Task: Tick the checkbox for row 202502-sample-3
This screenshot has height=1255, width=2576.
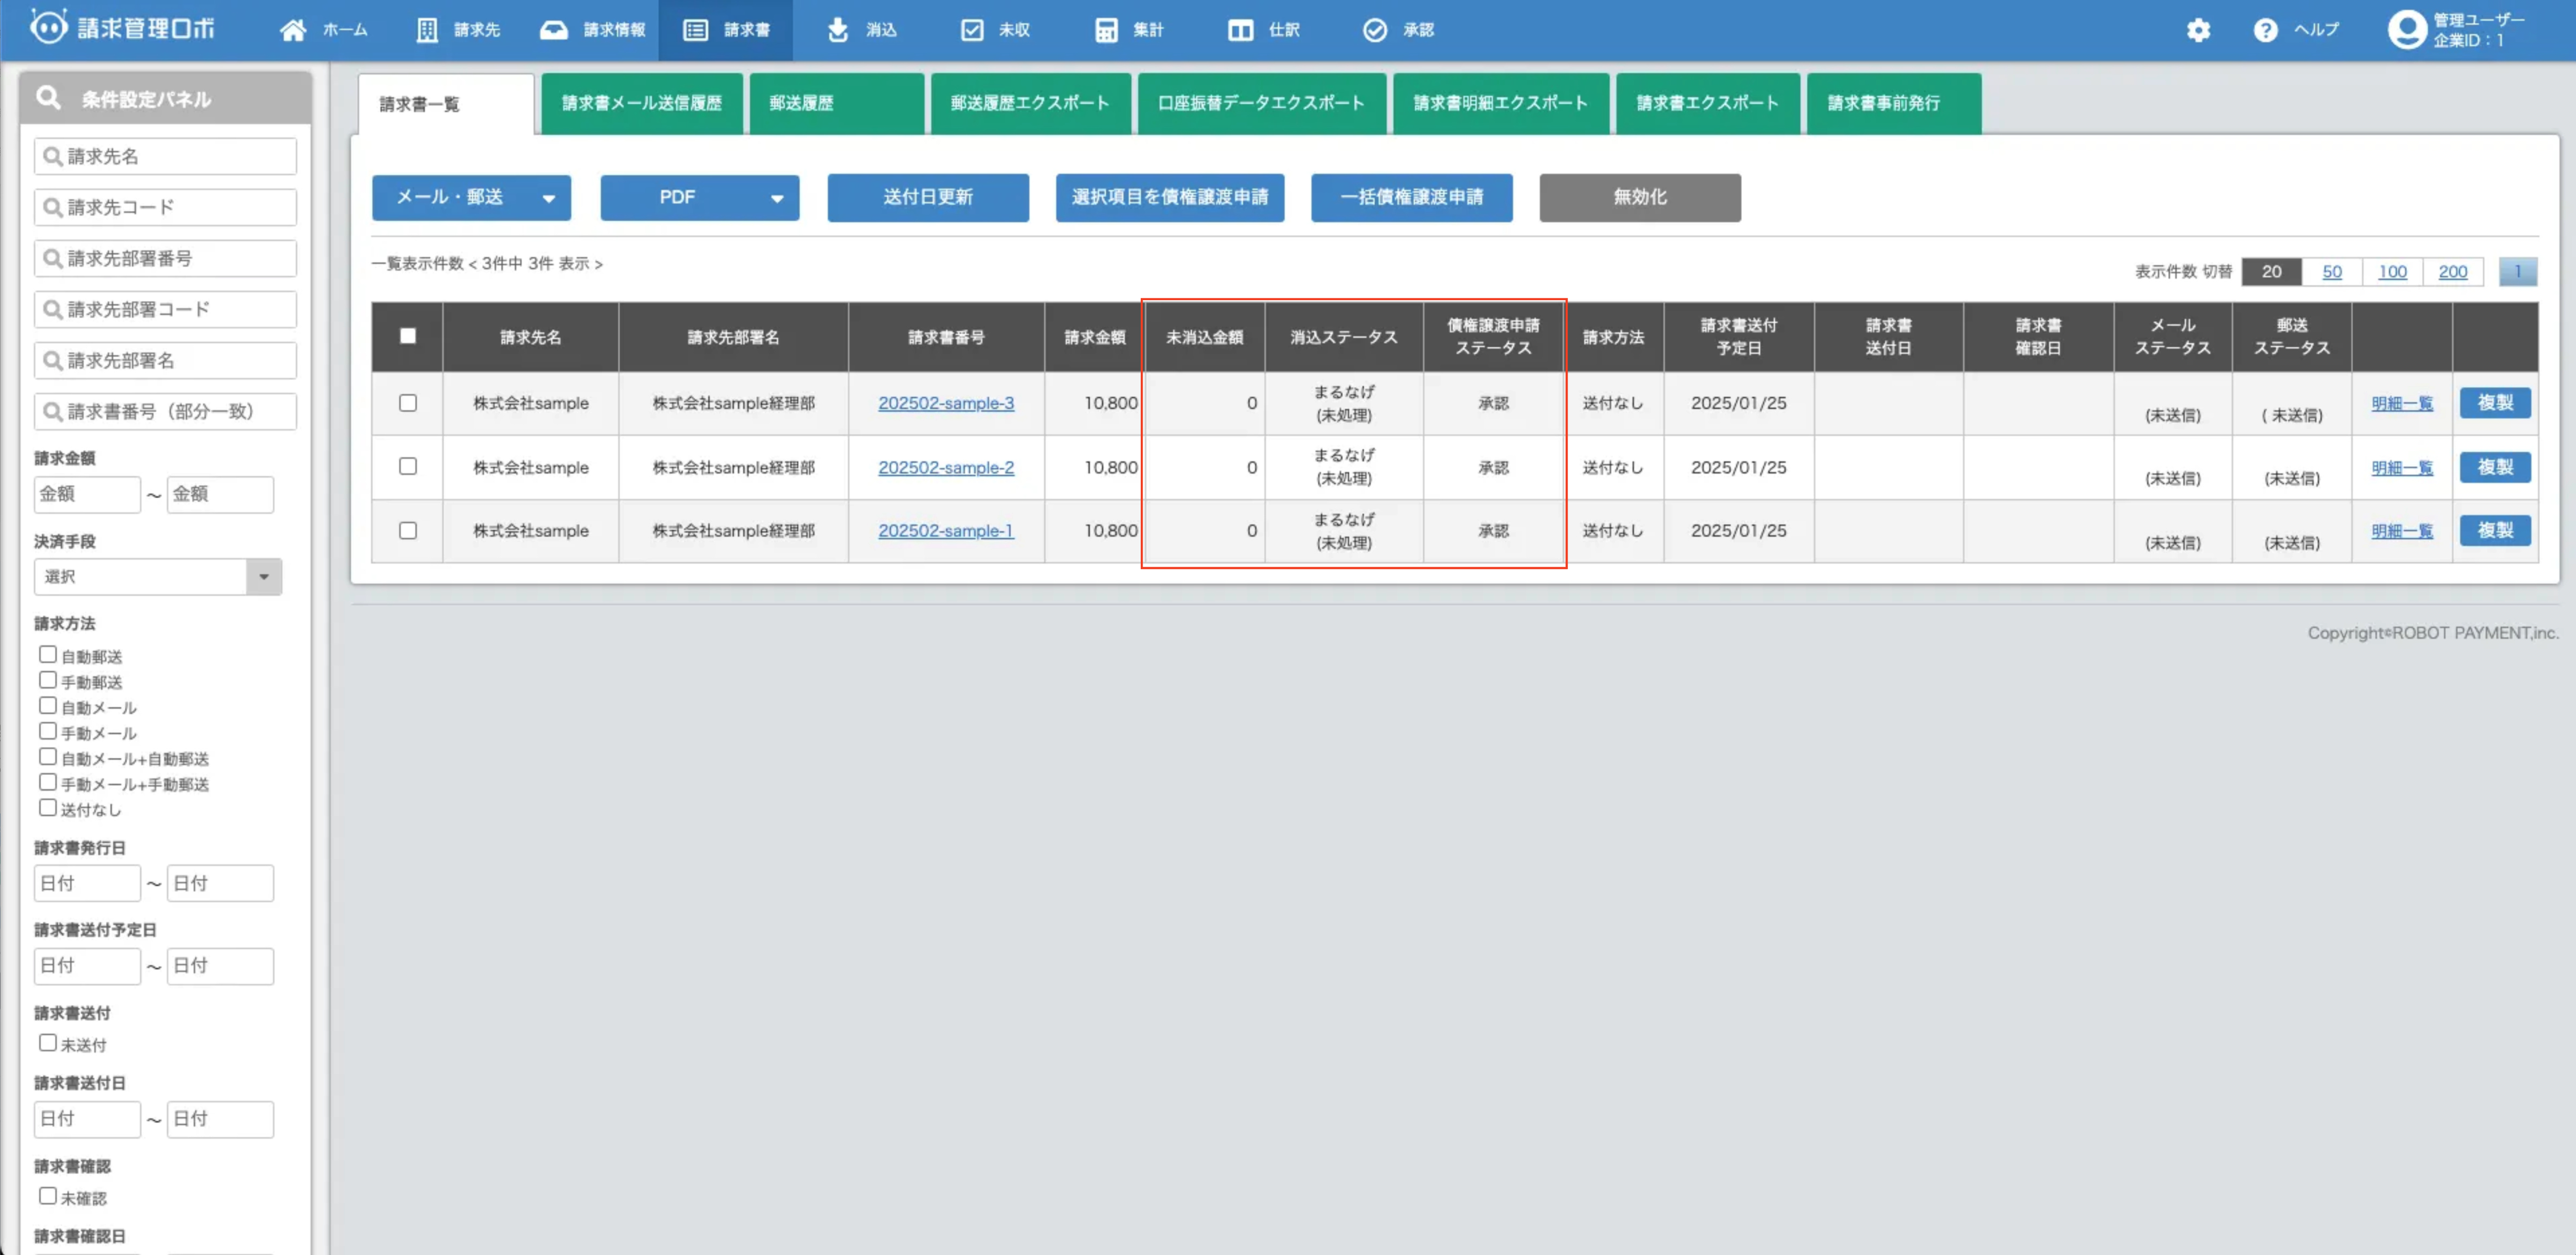Action: click(408, 403)
